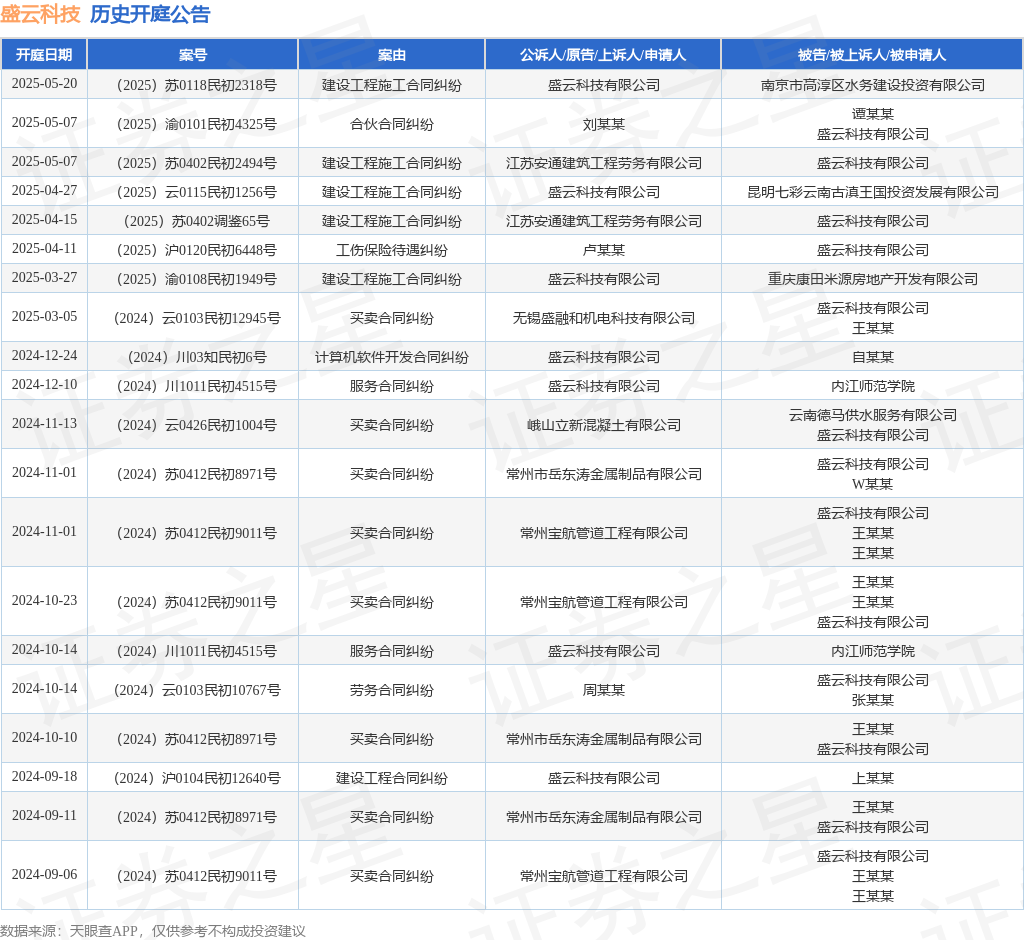Click defendant 昆明七彩云南古滇王国投资发展有限公司
This screenshot has width=1024, height=940.
tap(872, 192)
